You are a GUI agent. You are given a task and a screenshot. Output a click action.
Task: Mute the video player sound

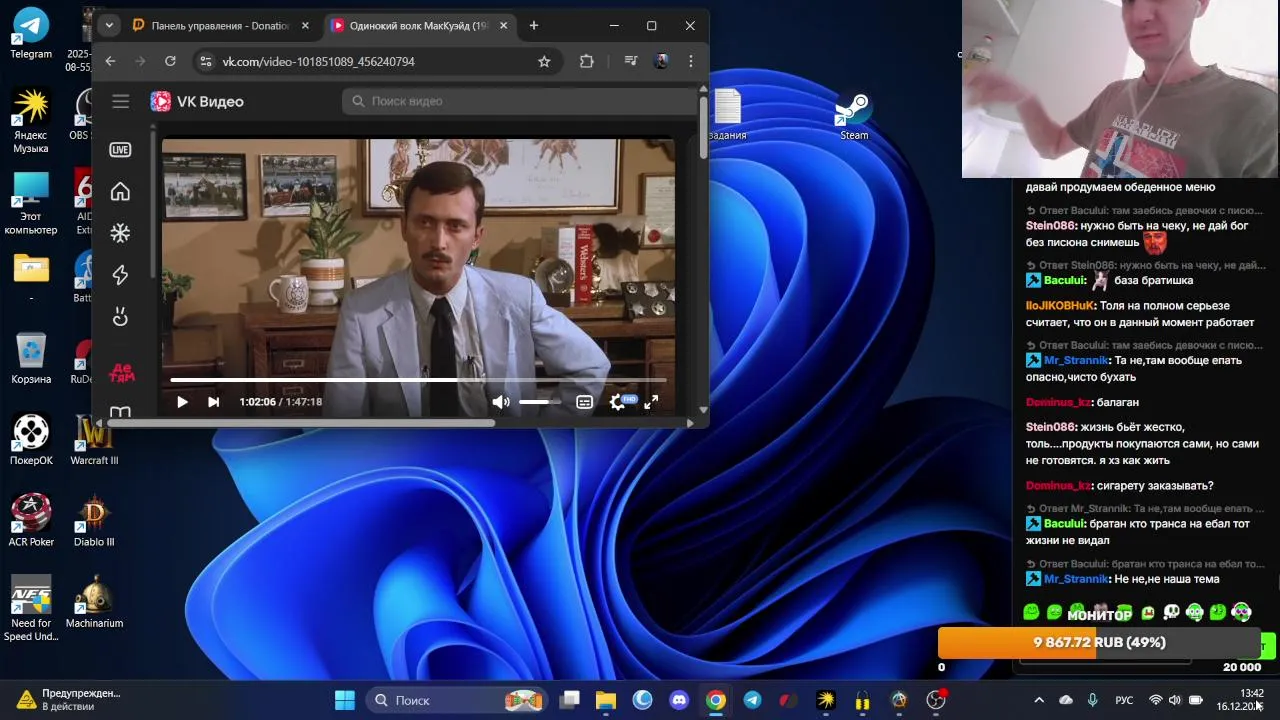tap(500, 402)
